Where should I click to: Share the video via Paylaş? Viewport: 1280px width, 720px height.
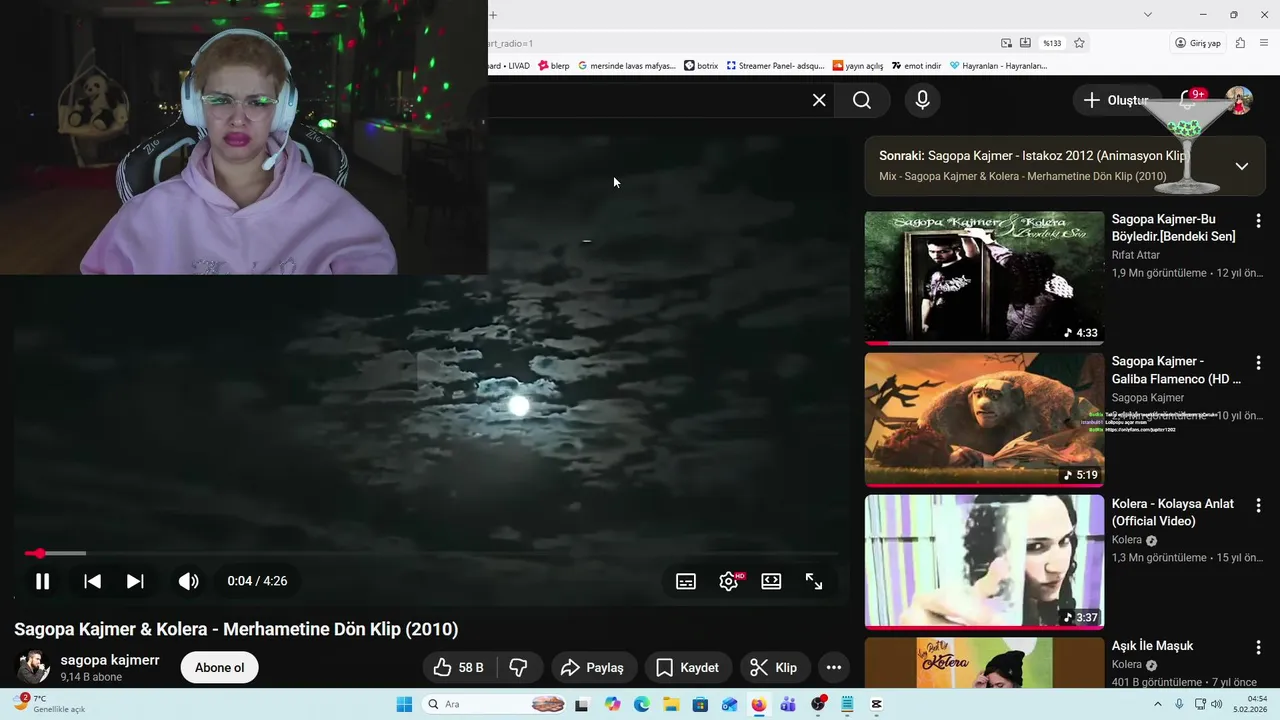[x=592, y=667]
